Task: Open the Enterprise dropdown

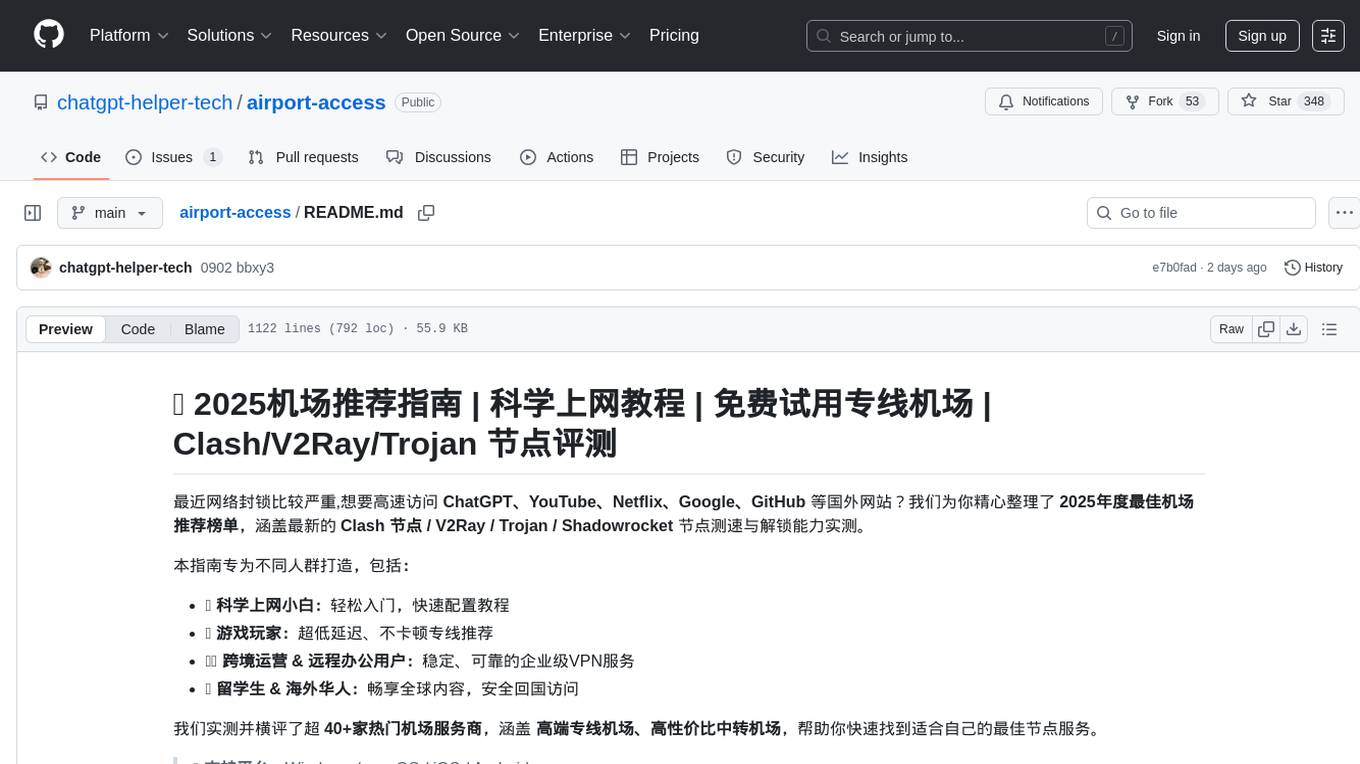Action: pos(585,35)
